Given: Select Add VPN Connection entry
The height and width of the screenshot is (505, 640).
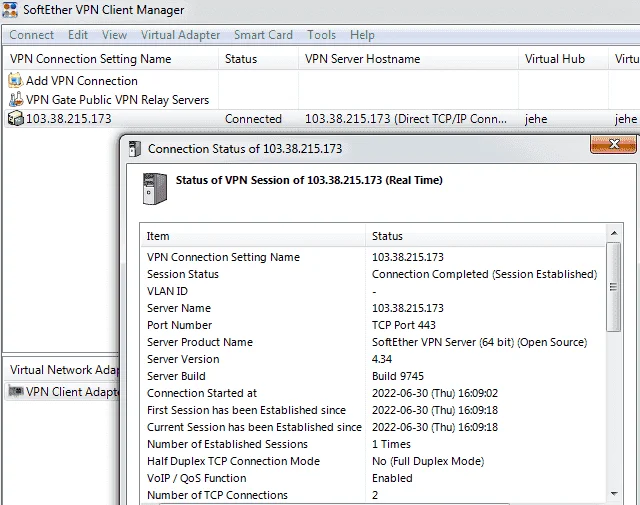Looking at the screenshot, I should (82, 81).
